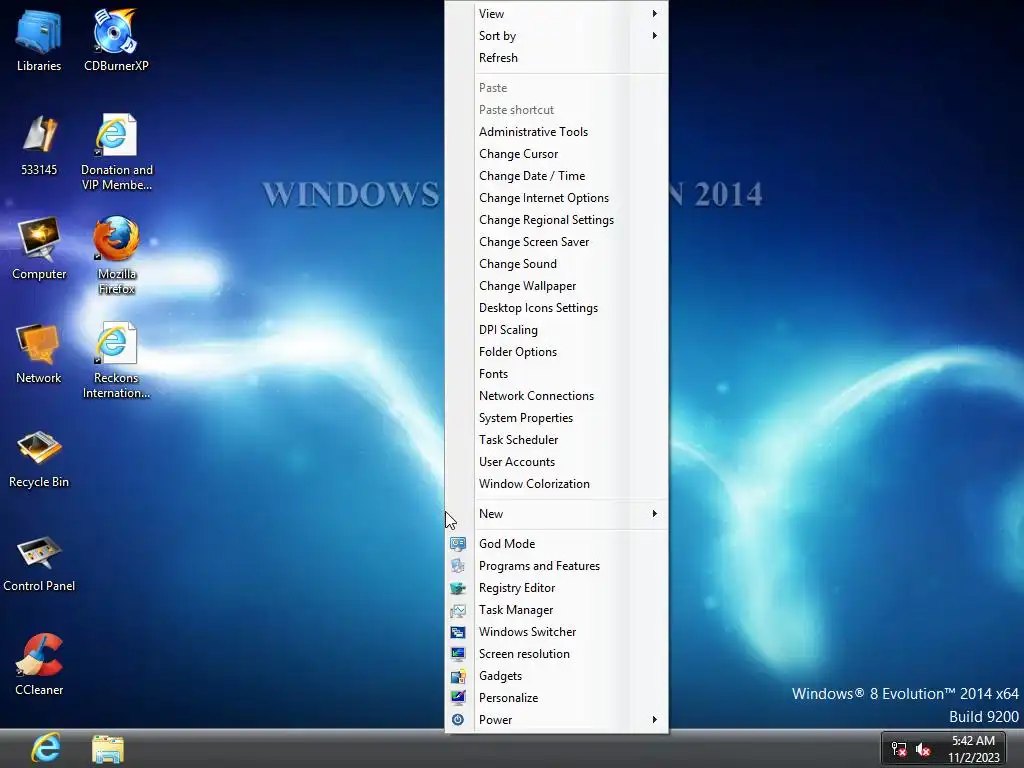Image resolution: width=1024 pixels, height=768 pixels.
Task: Open Folder Options menu entry
Action: tap(556, 352)
